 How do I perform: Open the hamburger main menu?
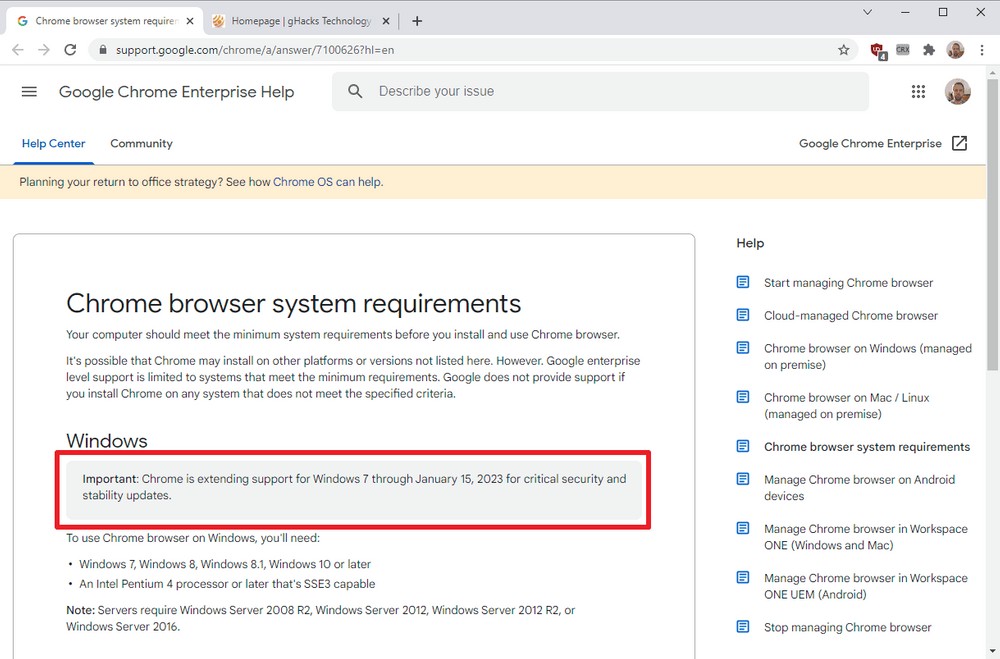[x=29, y=92]
